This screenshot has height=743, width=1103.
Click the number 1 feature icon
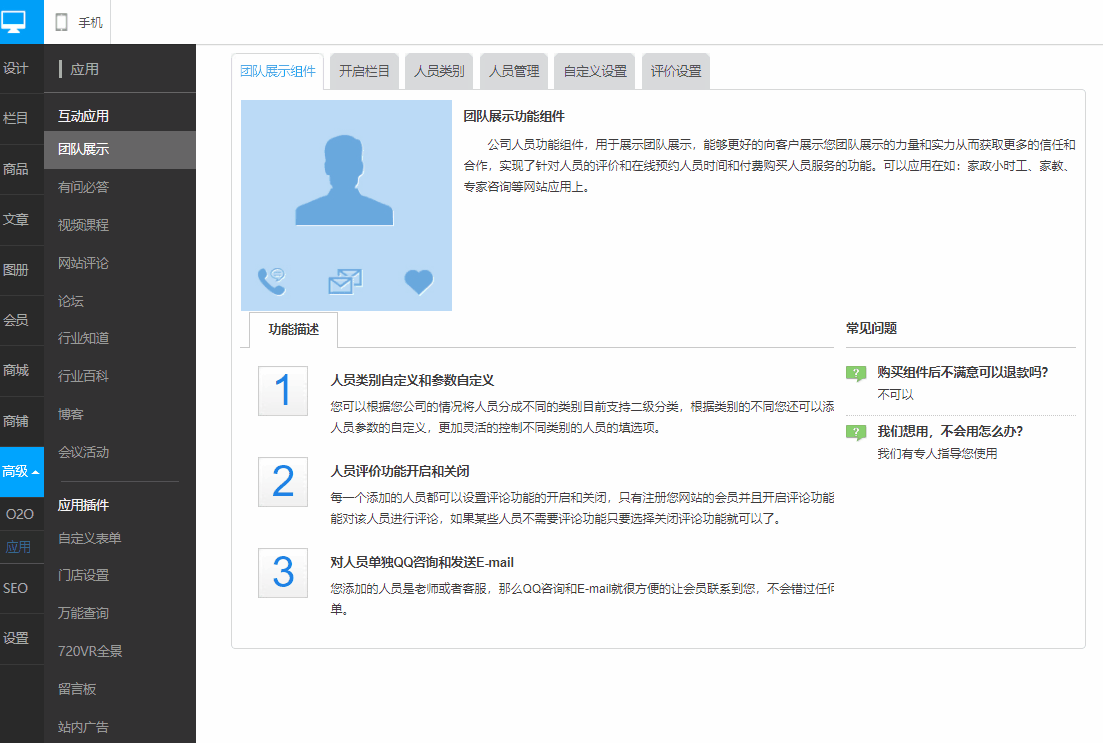coord(283,390)
